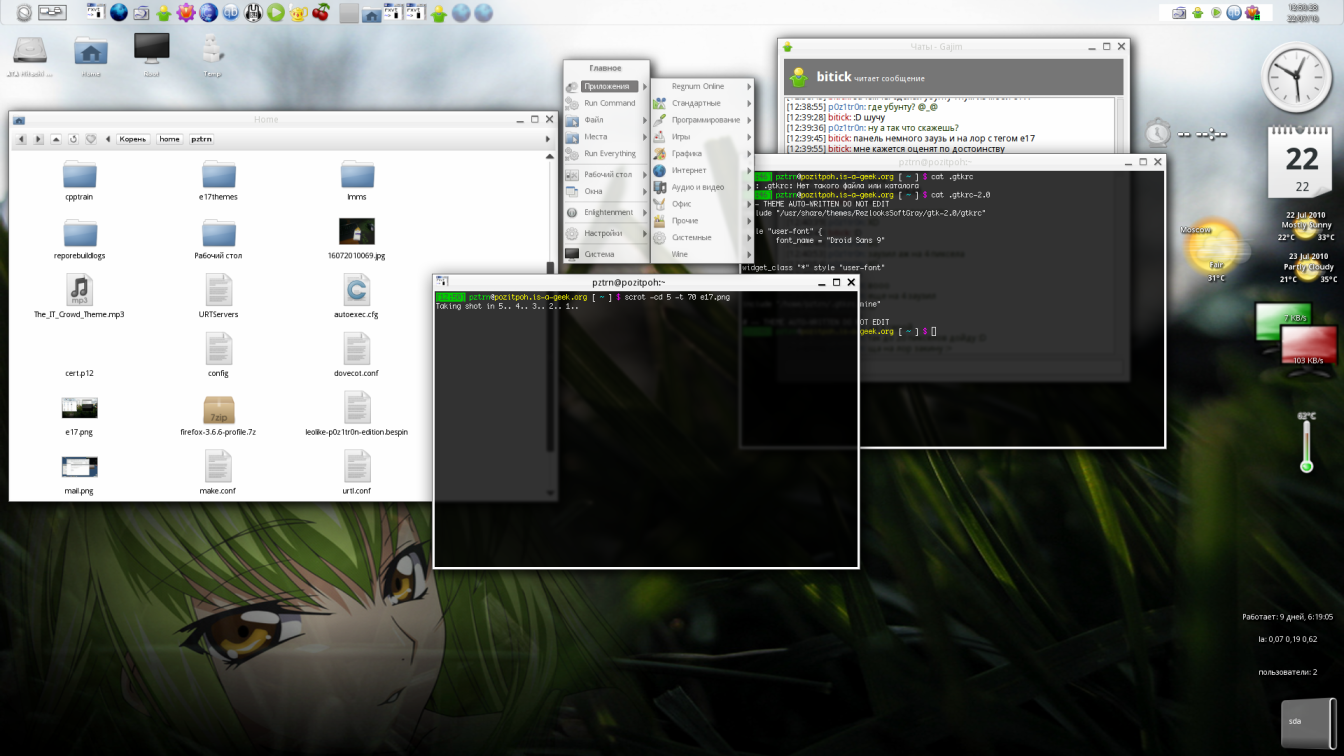
Task: Launch the red Cherry application icon
Action: click(x=321, y=13)
